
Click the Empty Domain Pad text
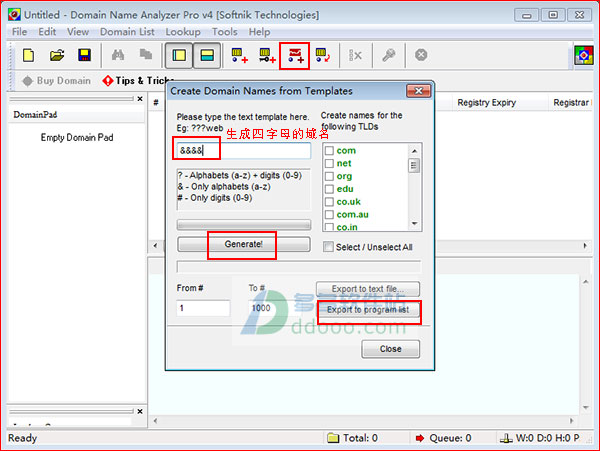point(77,137)
